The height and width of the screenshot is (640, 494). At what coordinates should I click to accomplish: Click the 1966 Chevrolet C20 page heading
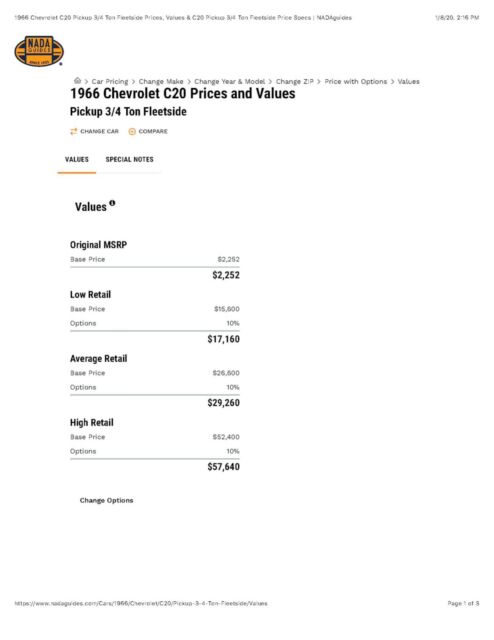coord(182,93)
